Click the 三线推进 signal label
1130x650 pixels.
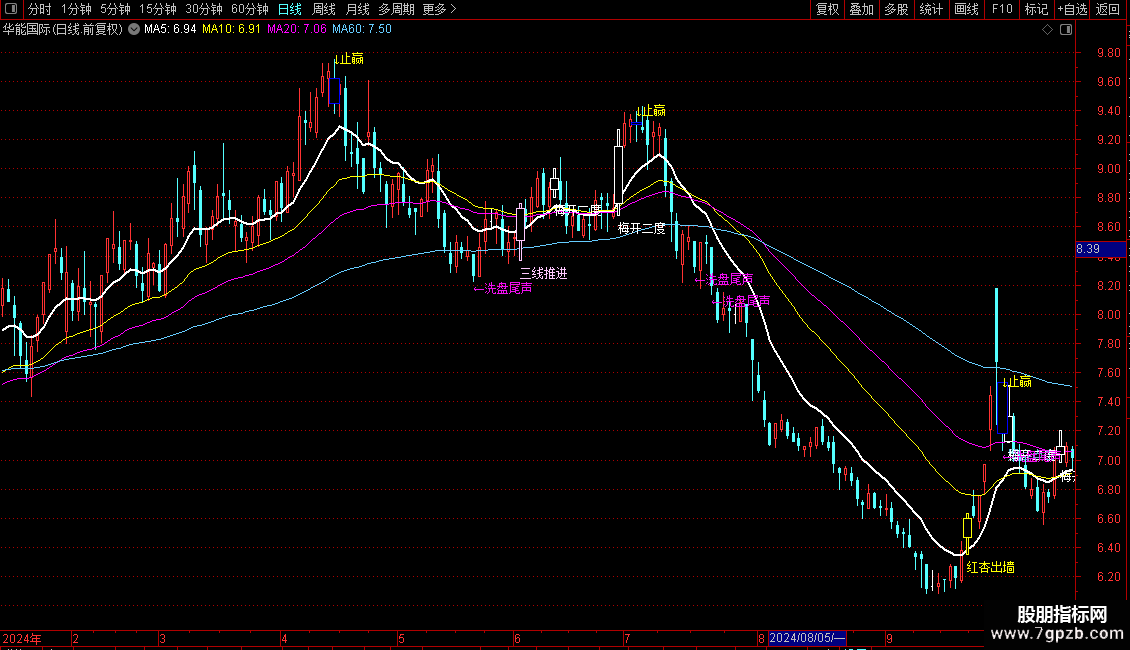point(543,274)
